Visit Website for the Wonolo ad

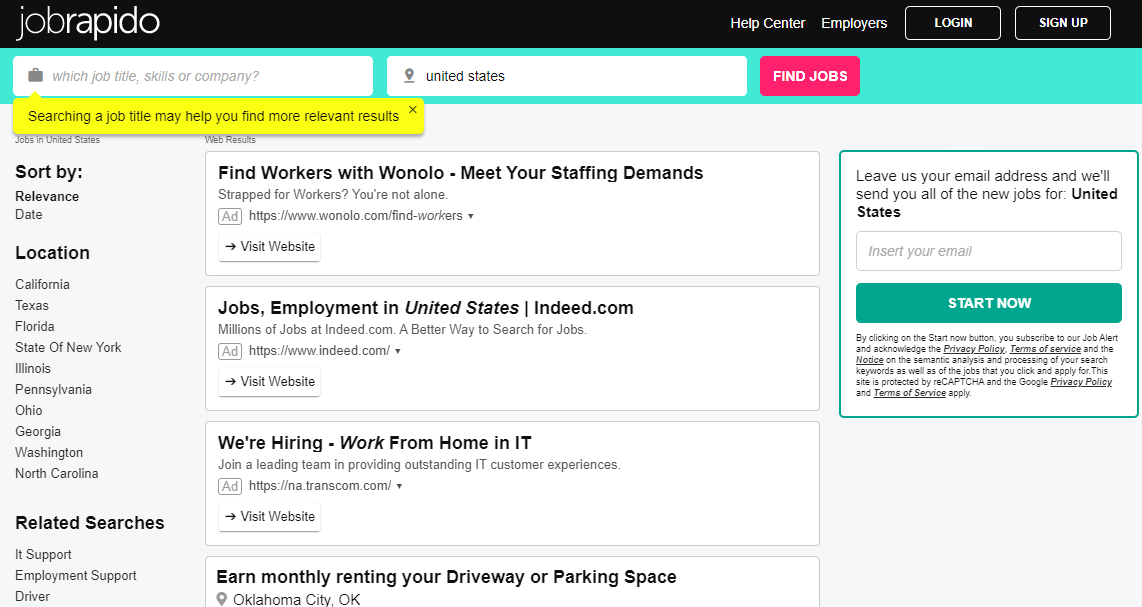tap(269, 246)
